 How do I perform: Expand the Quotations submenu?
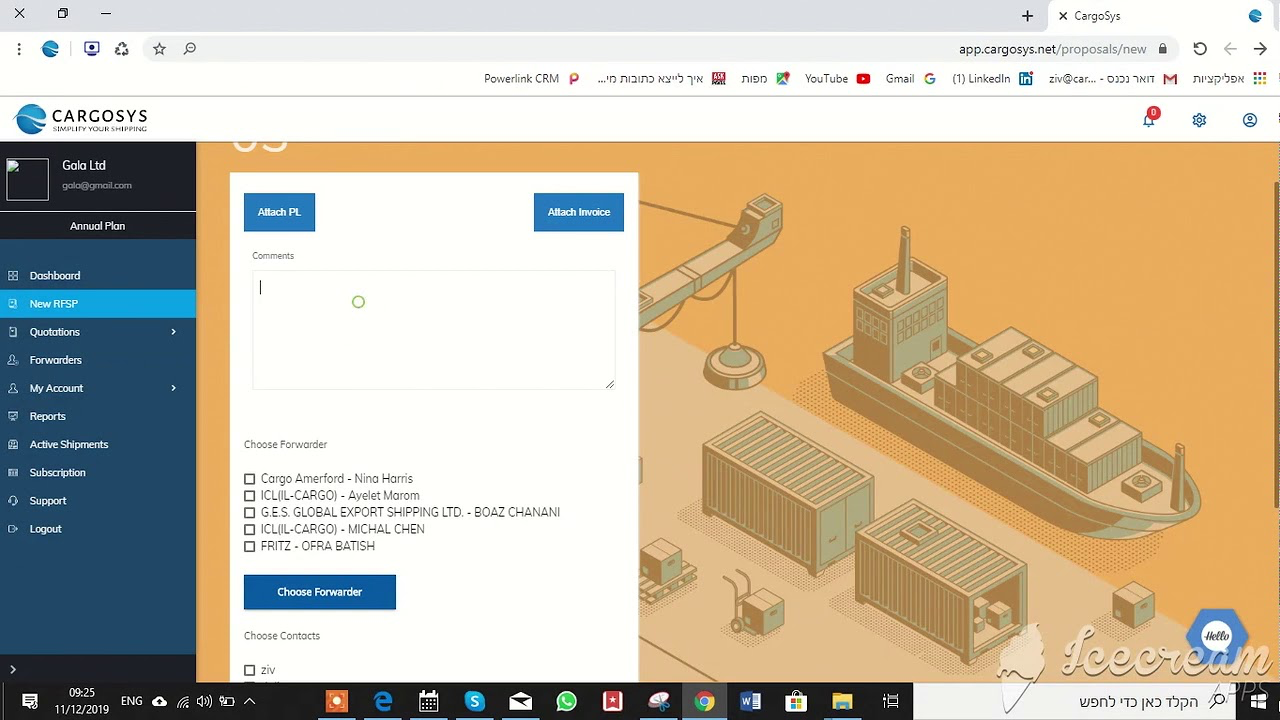[173, 332]
